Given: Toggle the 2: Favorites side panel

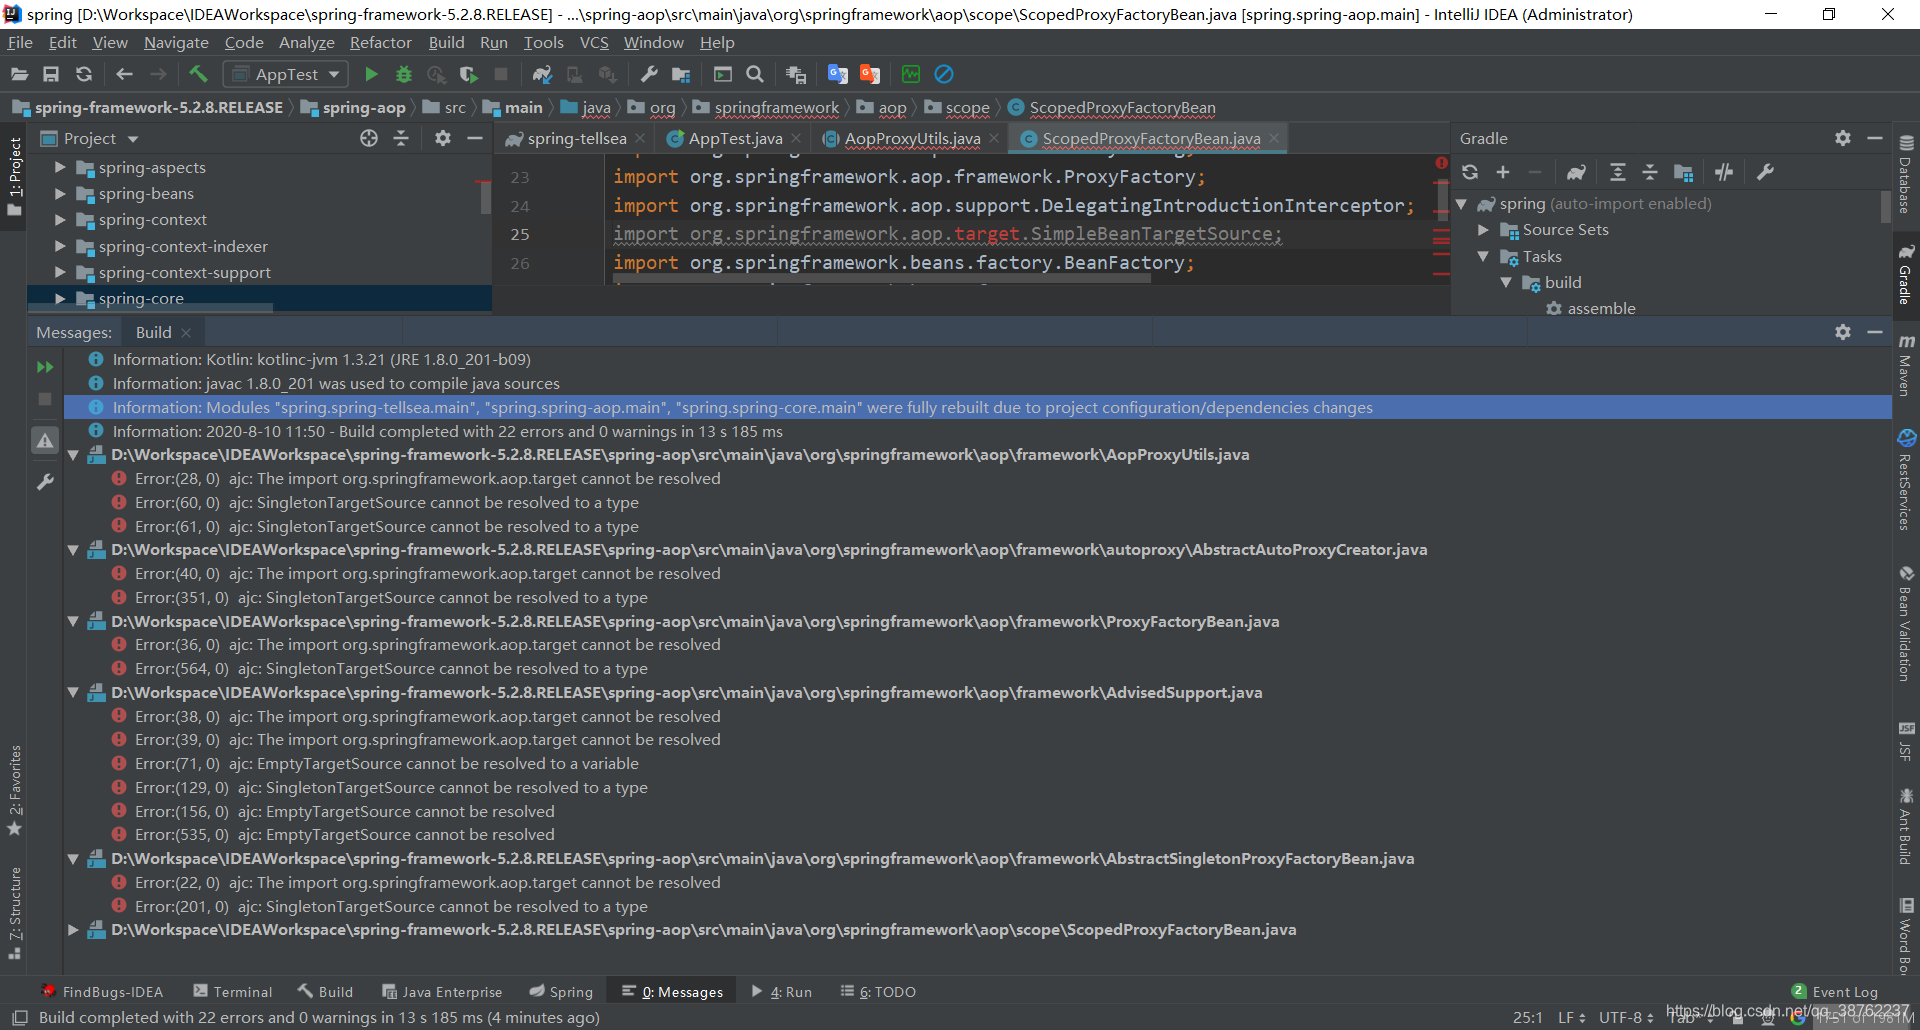Looking at the screenshot, I should click(14, 790).
